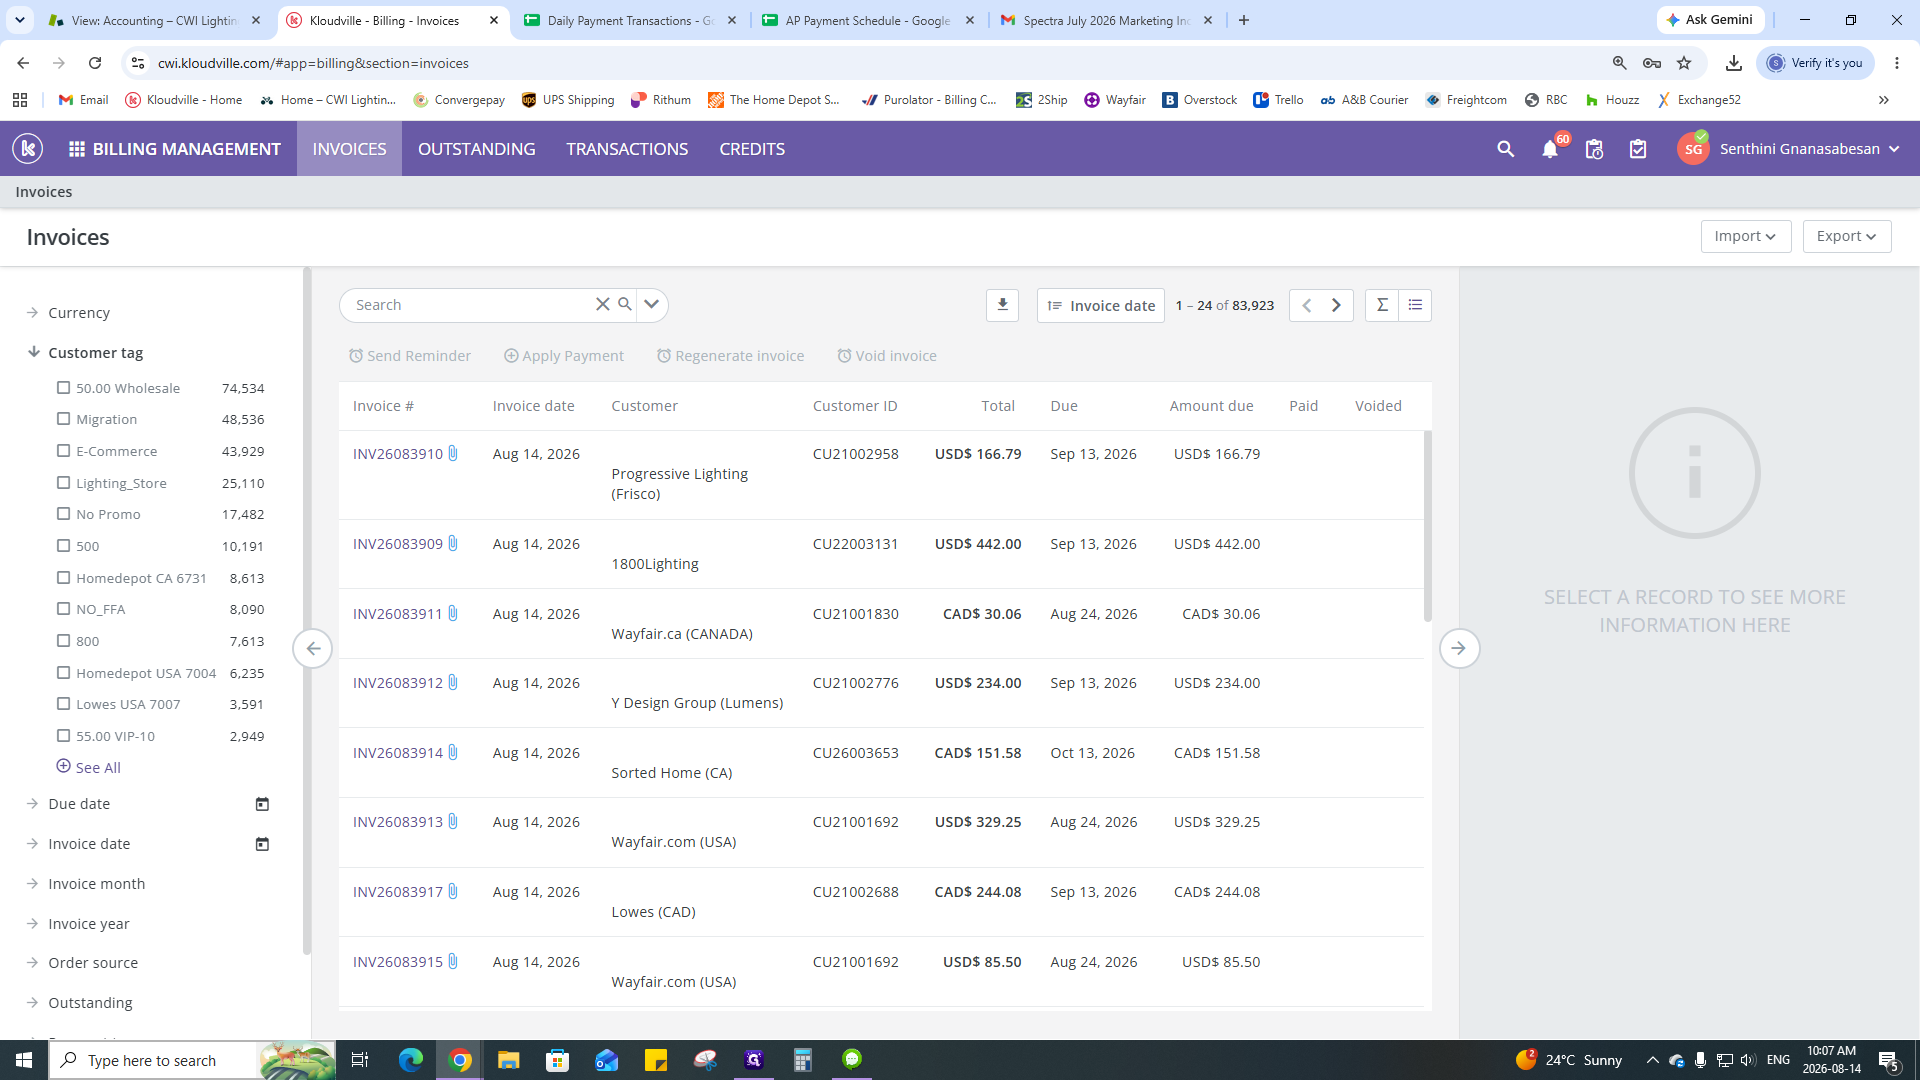This screenshot has width=1920, height=1080.
Task: Open the Due date calendar picker icon
Action: (262, 804)
